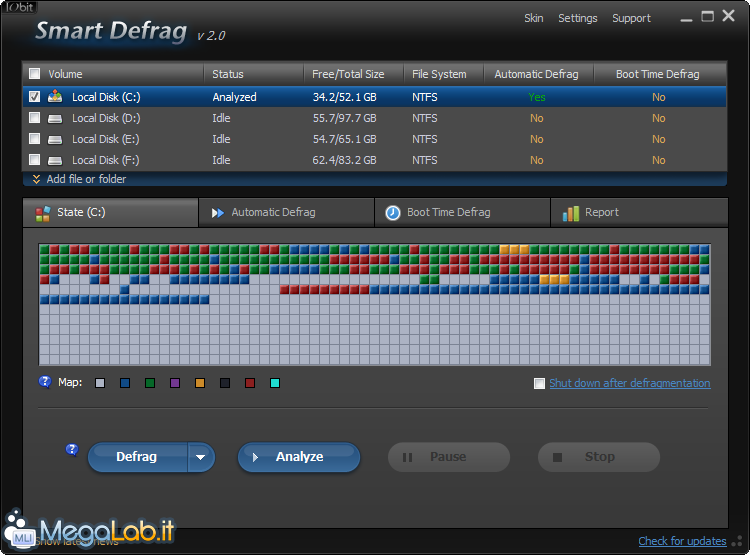Open the Settings menu

(x=577, y=18)
